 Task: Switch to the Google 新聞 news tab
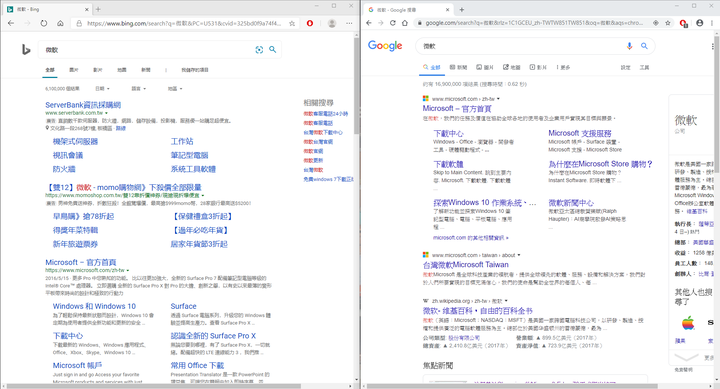click(458, 67)
